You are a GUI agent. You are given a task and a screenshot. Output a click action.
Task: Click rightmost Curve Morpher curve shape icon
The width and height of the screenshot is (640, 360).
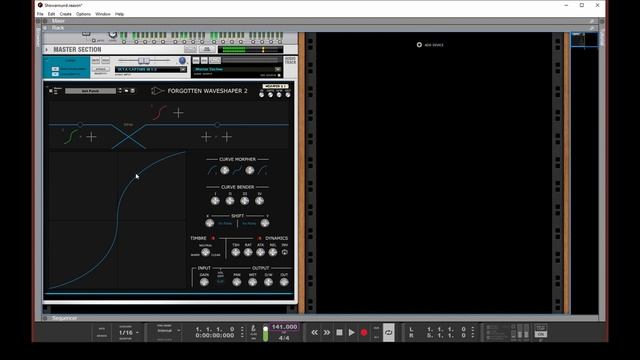tap(262, 171)
